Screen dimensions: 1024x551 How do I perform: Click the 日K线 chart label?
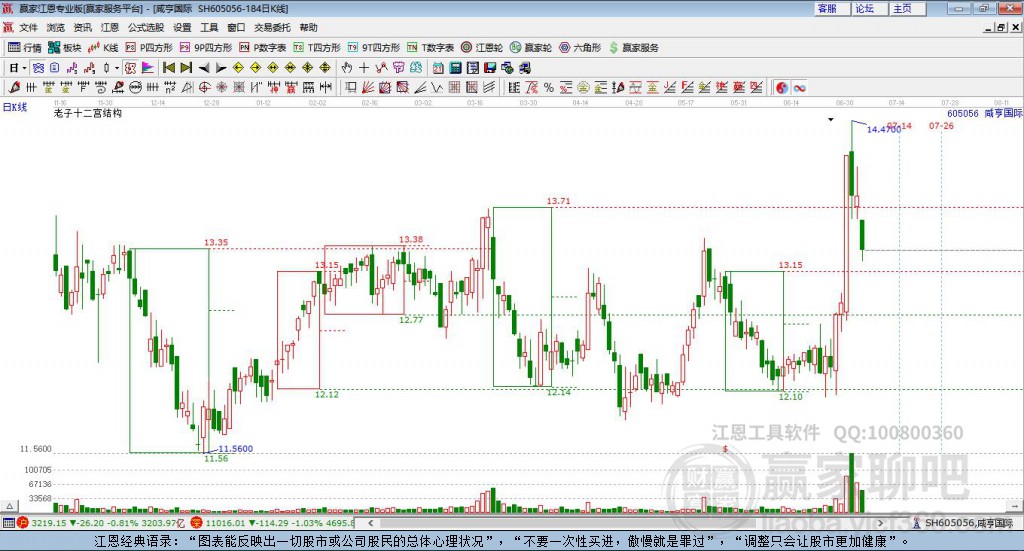point(14,106)
